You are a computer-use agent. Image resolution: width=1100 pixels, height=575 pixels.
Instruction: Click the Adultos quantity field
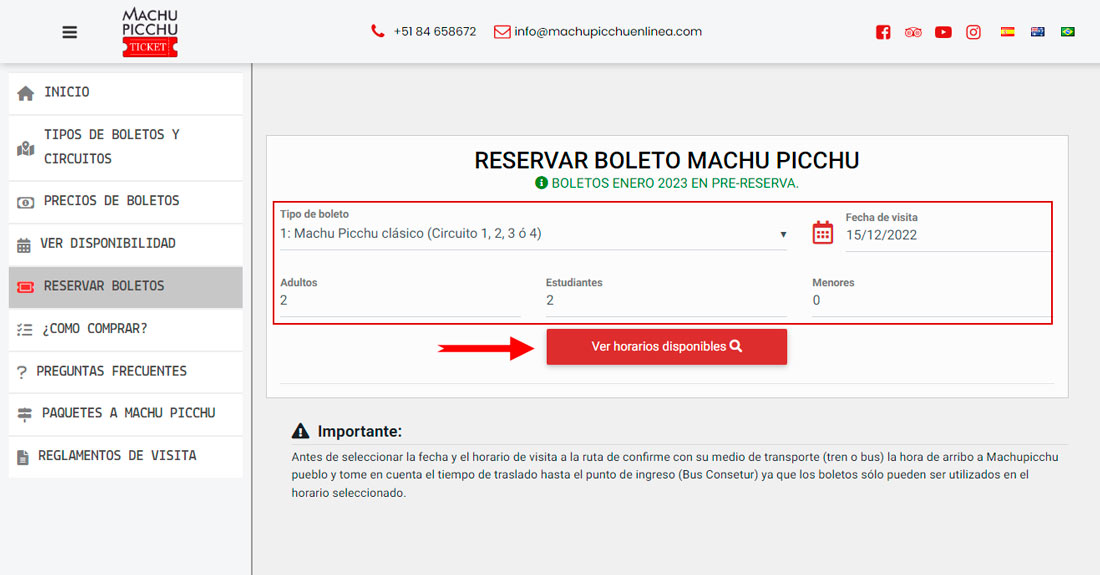click(x=400, y=301)
